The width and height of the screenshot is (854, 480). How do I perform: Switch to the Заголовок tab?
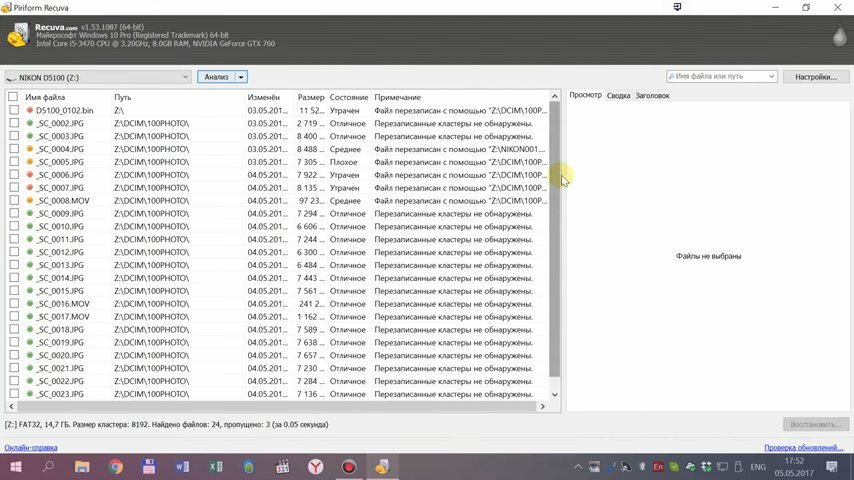point(652,95)
